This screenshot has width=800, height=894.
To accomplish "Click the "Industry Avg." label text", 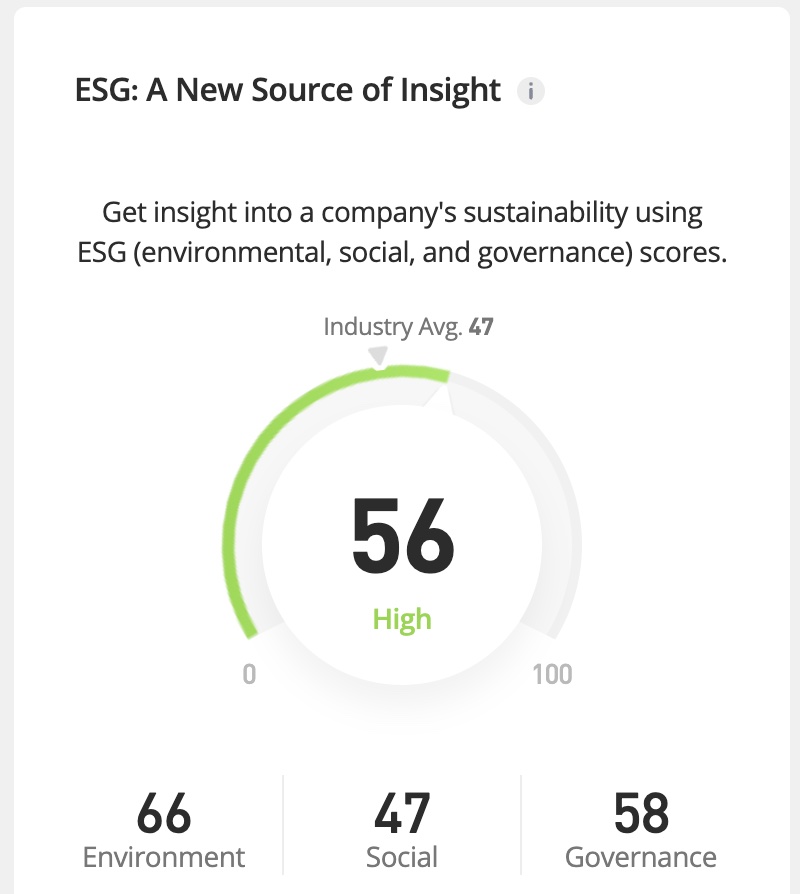I will [x=392, y=327].
